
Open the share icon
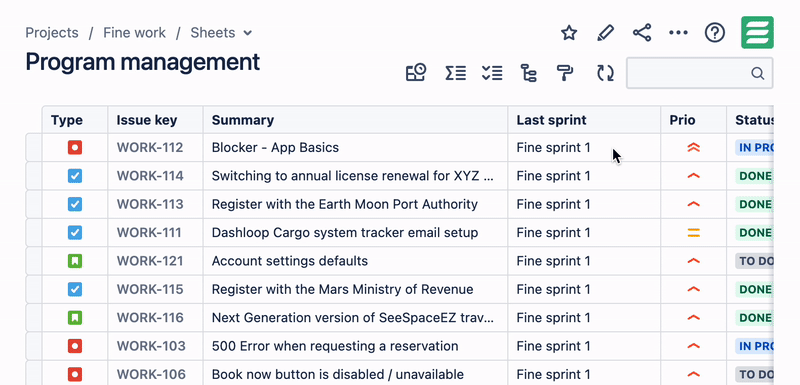[642, 33]
